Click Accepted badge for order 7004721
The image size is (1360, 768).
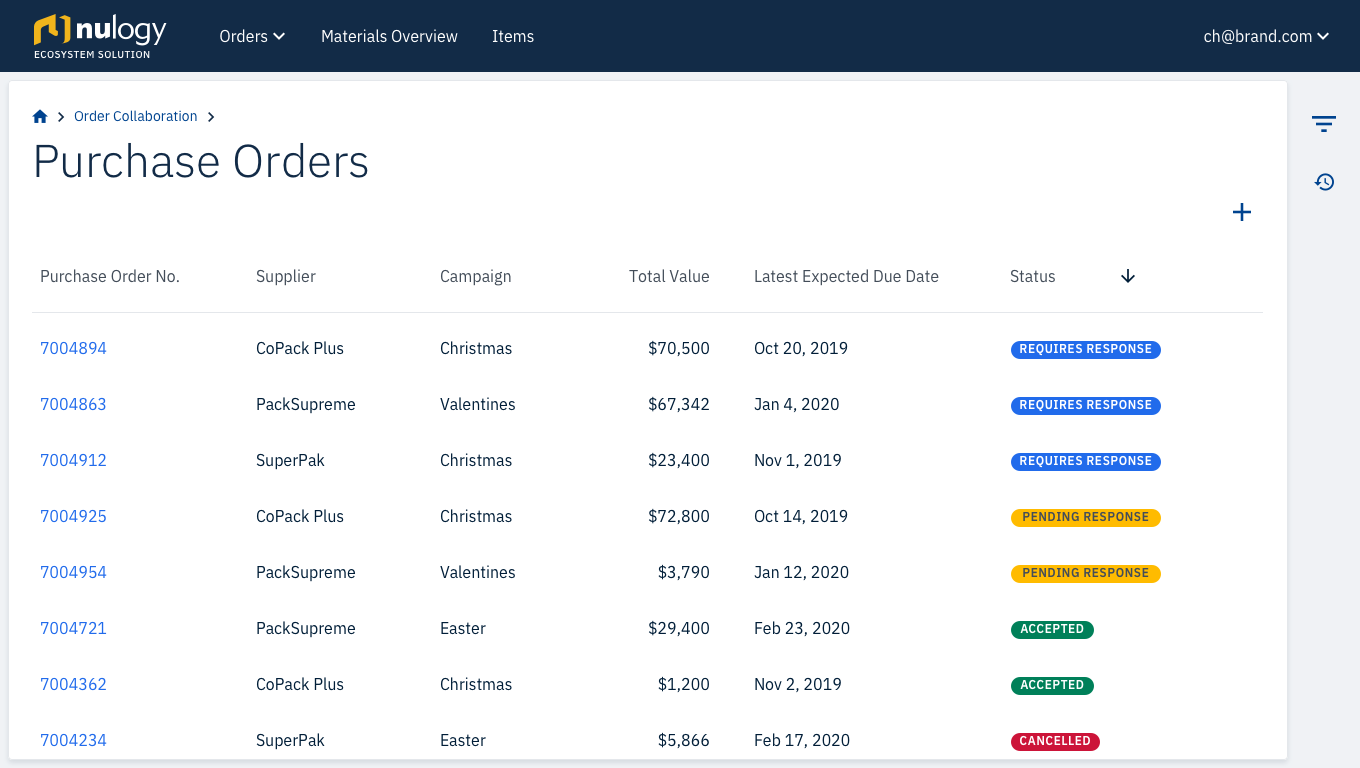pyautogui.click(x=1052, y=629)
